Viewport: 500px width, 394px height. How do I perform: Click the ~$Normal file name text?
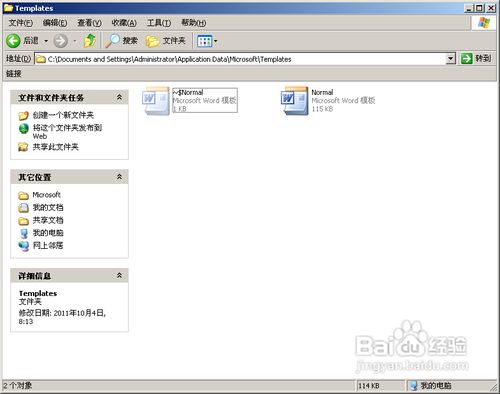pyautogui.click(x=188, y=92)
